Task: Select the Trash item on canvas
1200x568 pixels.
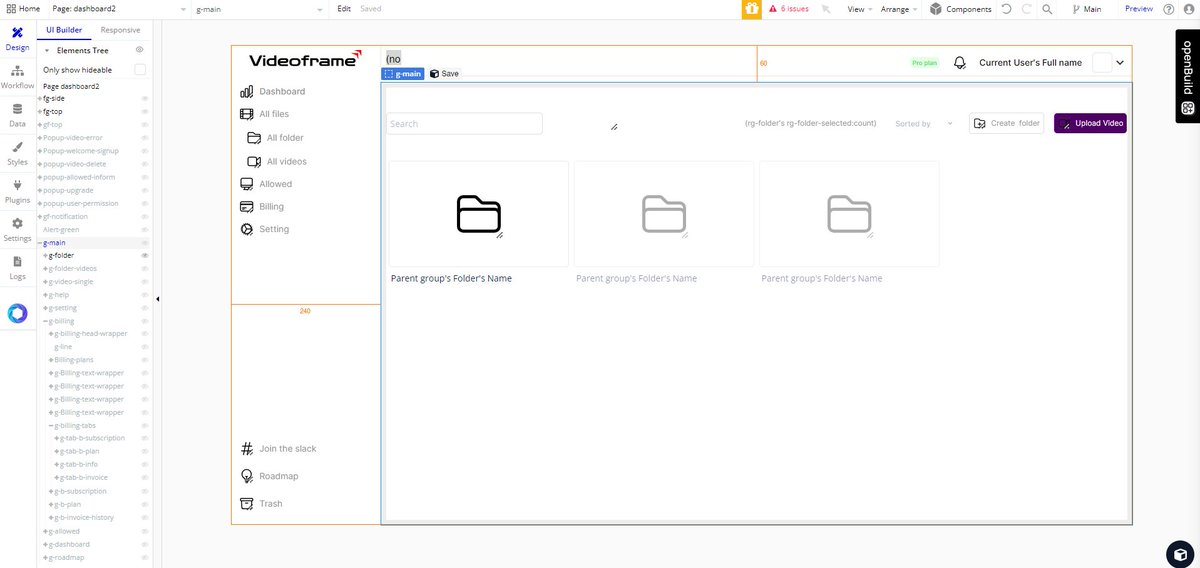Action: (x=261, y=504)
